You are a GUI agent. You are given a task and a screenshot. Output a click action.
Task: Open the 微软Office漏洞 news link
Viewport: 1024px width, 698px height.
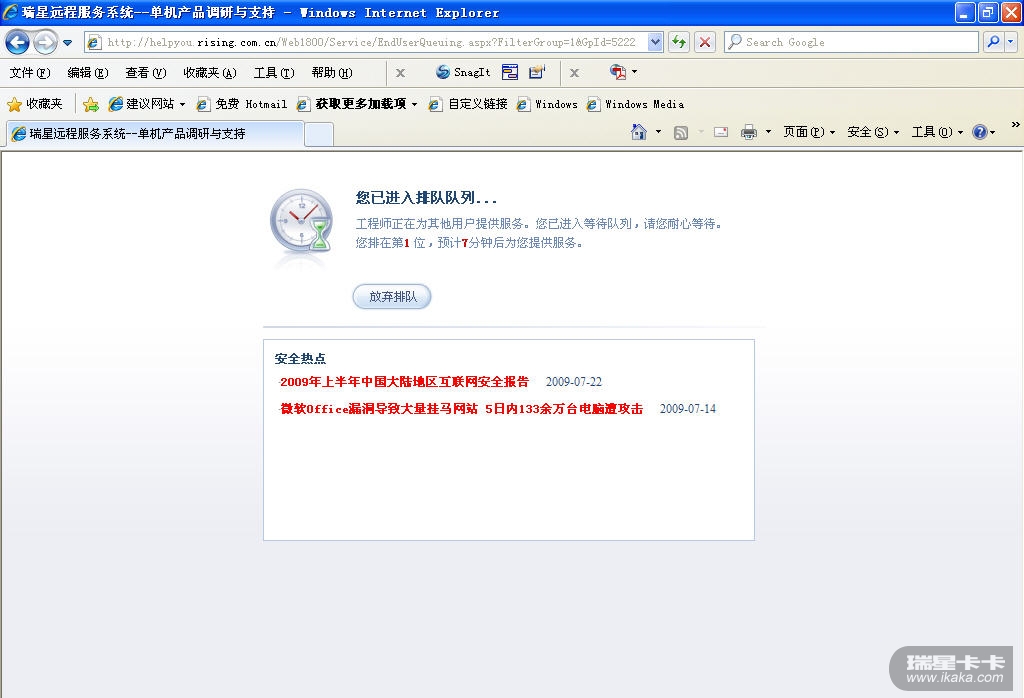point(461,409)
